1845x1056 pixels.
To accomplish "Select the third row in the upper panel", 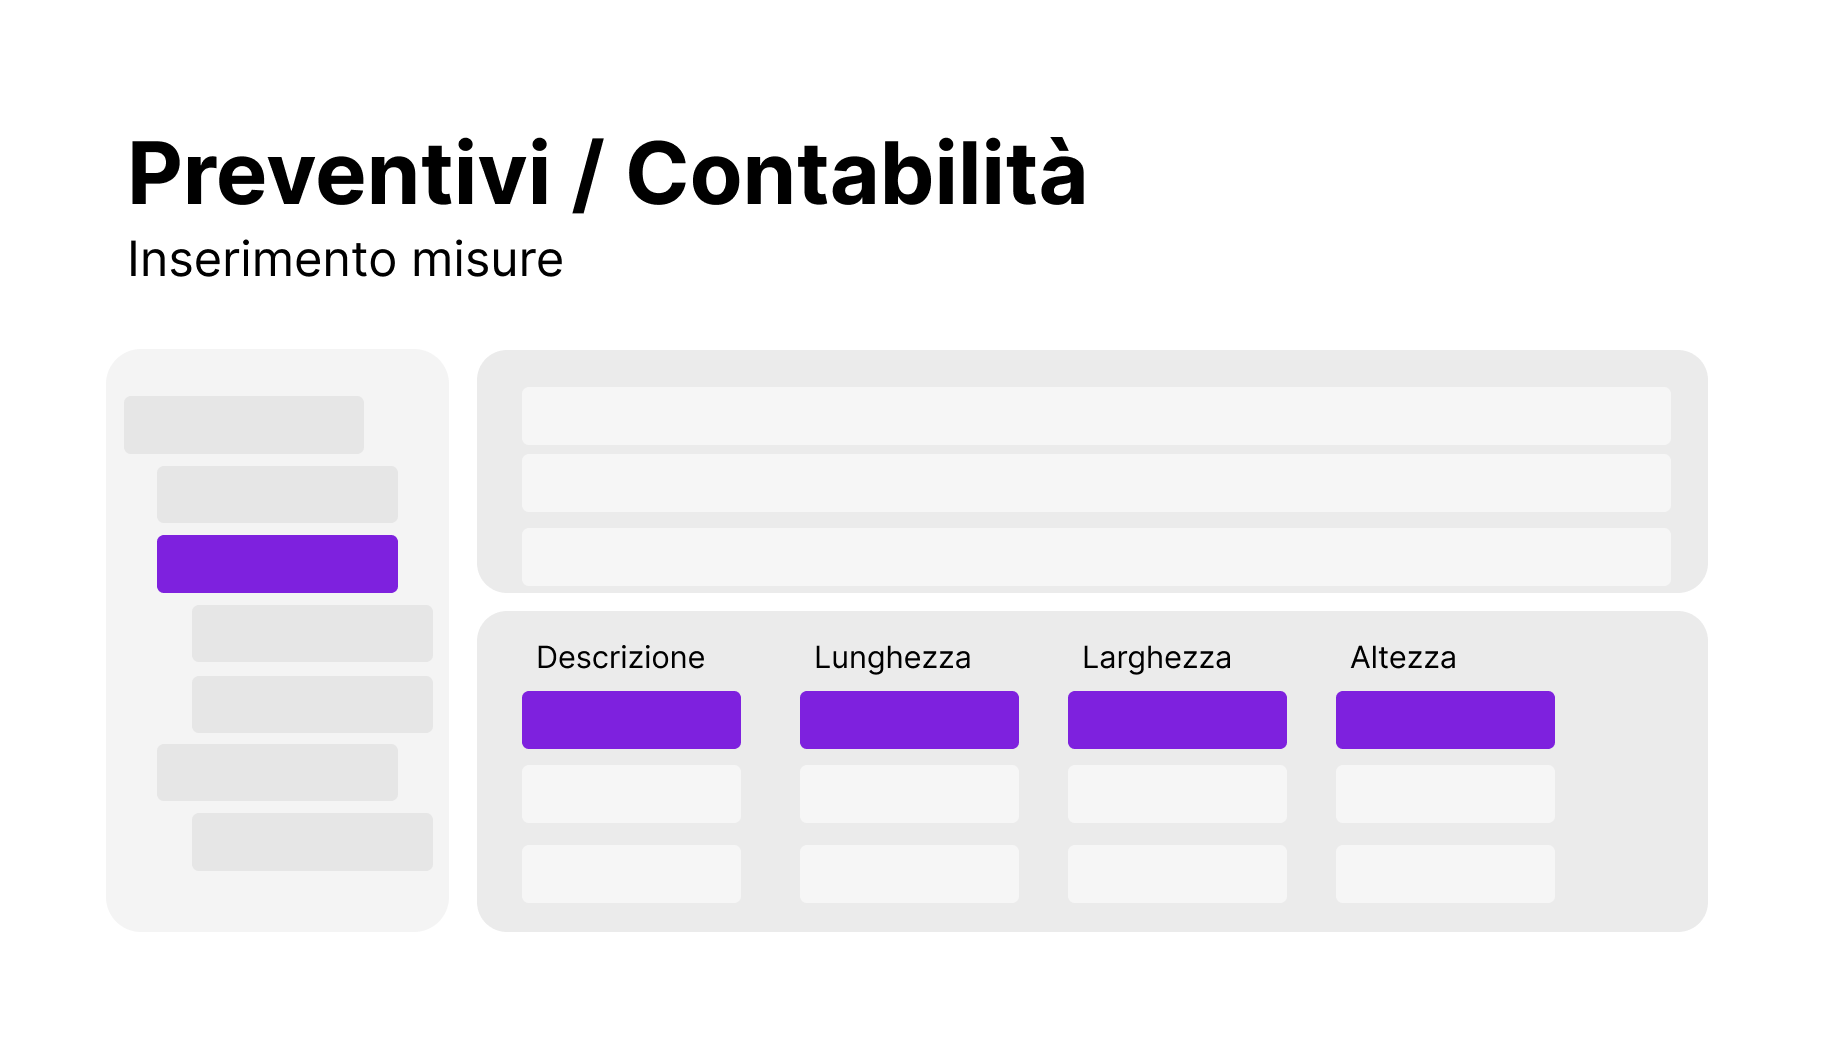I will (x=1095, y=557).
